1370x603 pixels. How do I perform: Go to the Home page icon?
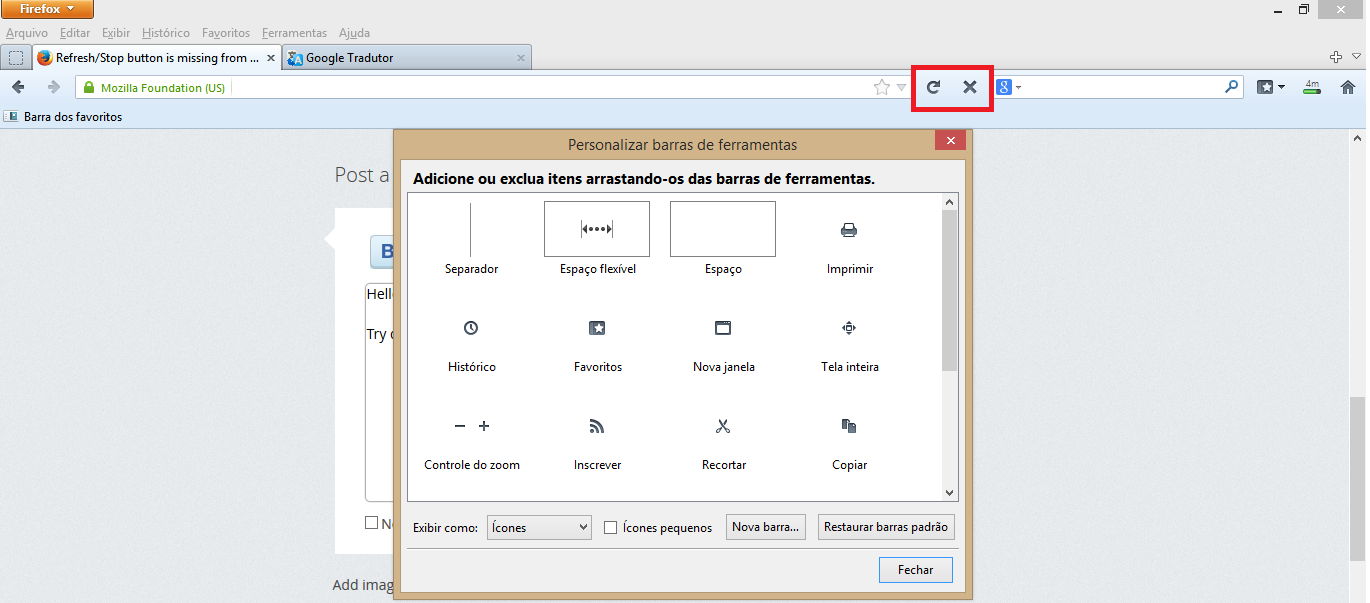click(x=1348, y=87)
